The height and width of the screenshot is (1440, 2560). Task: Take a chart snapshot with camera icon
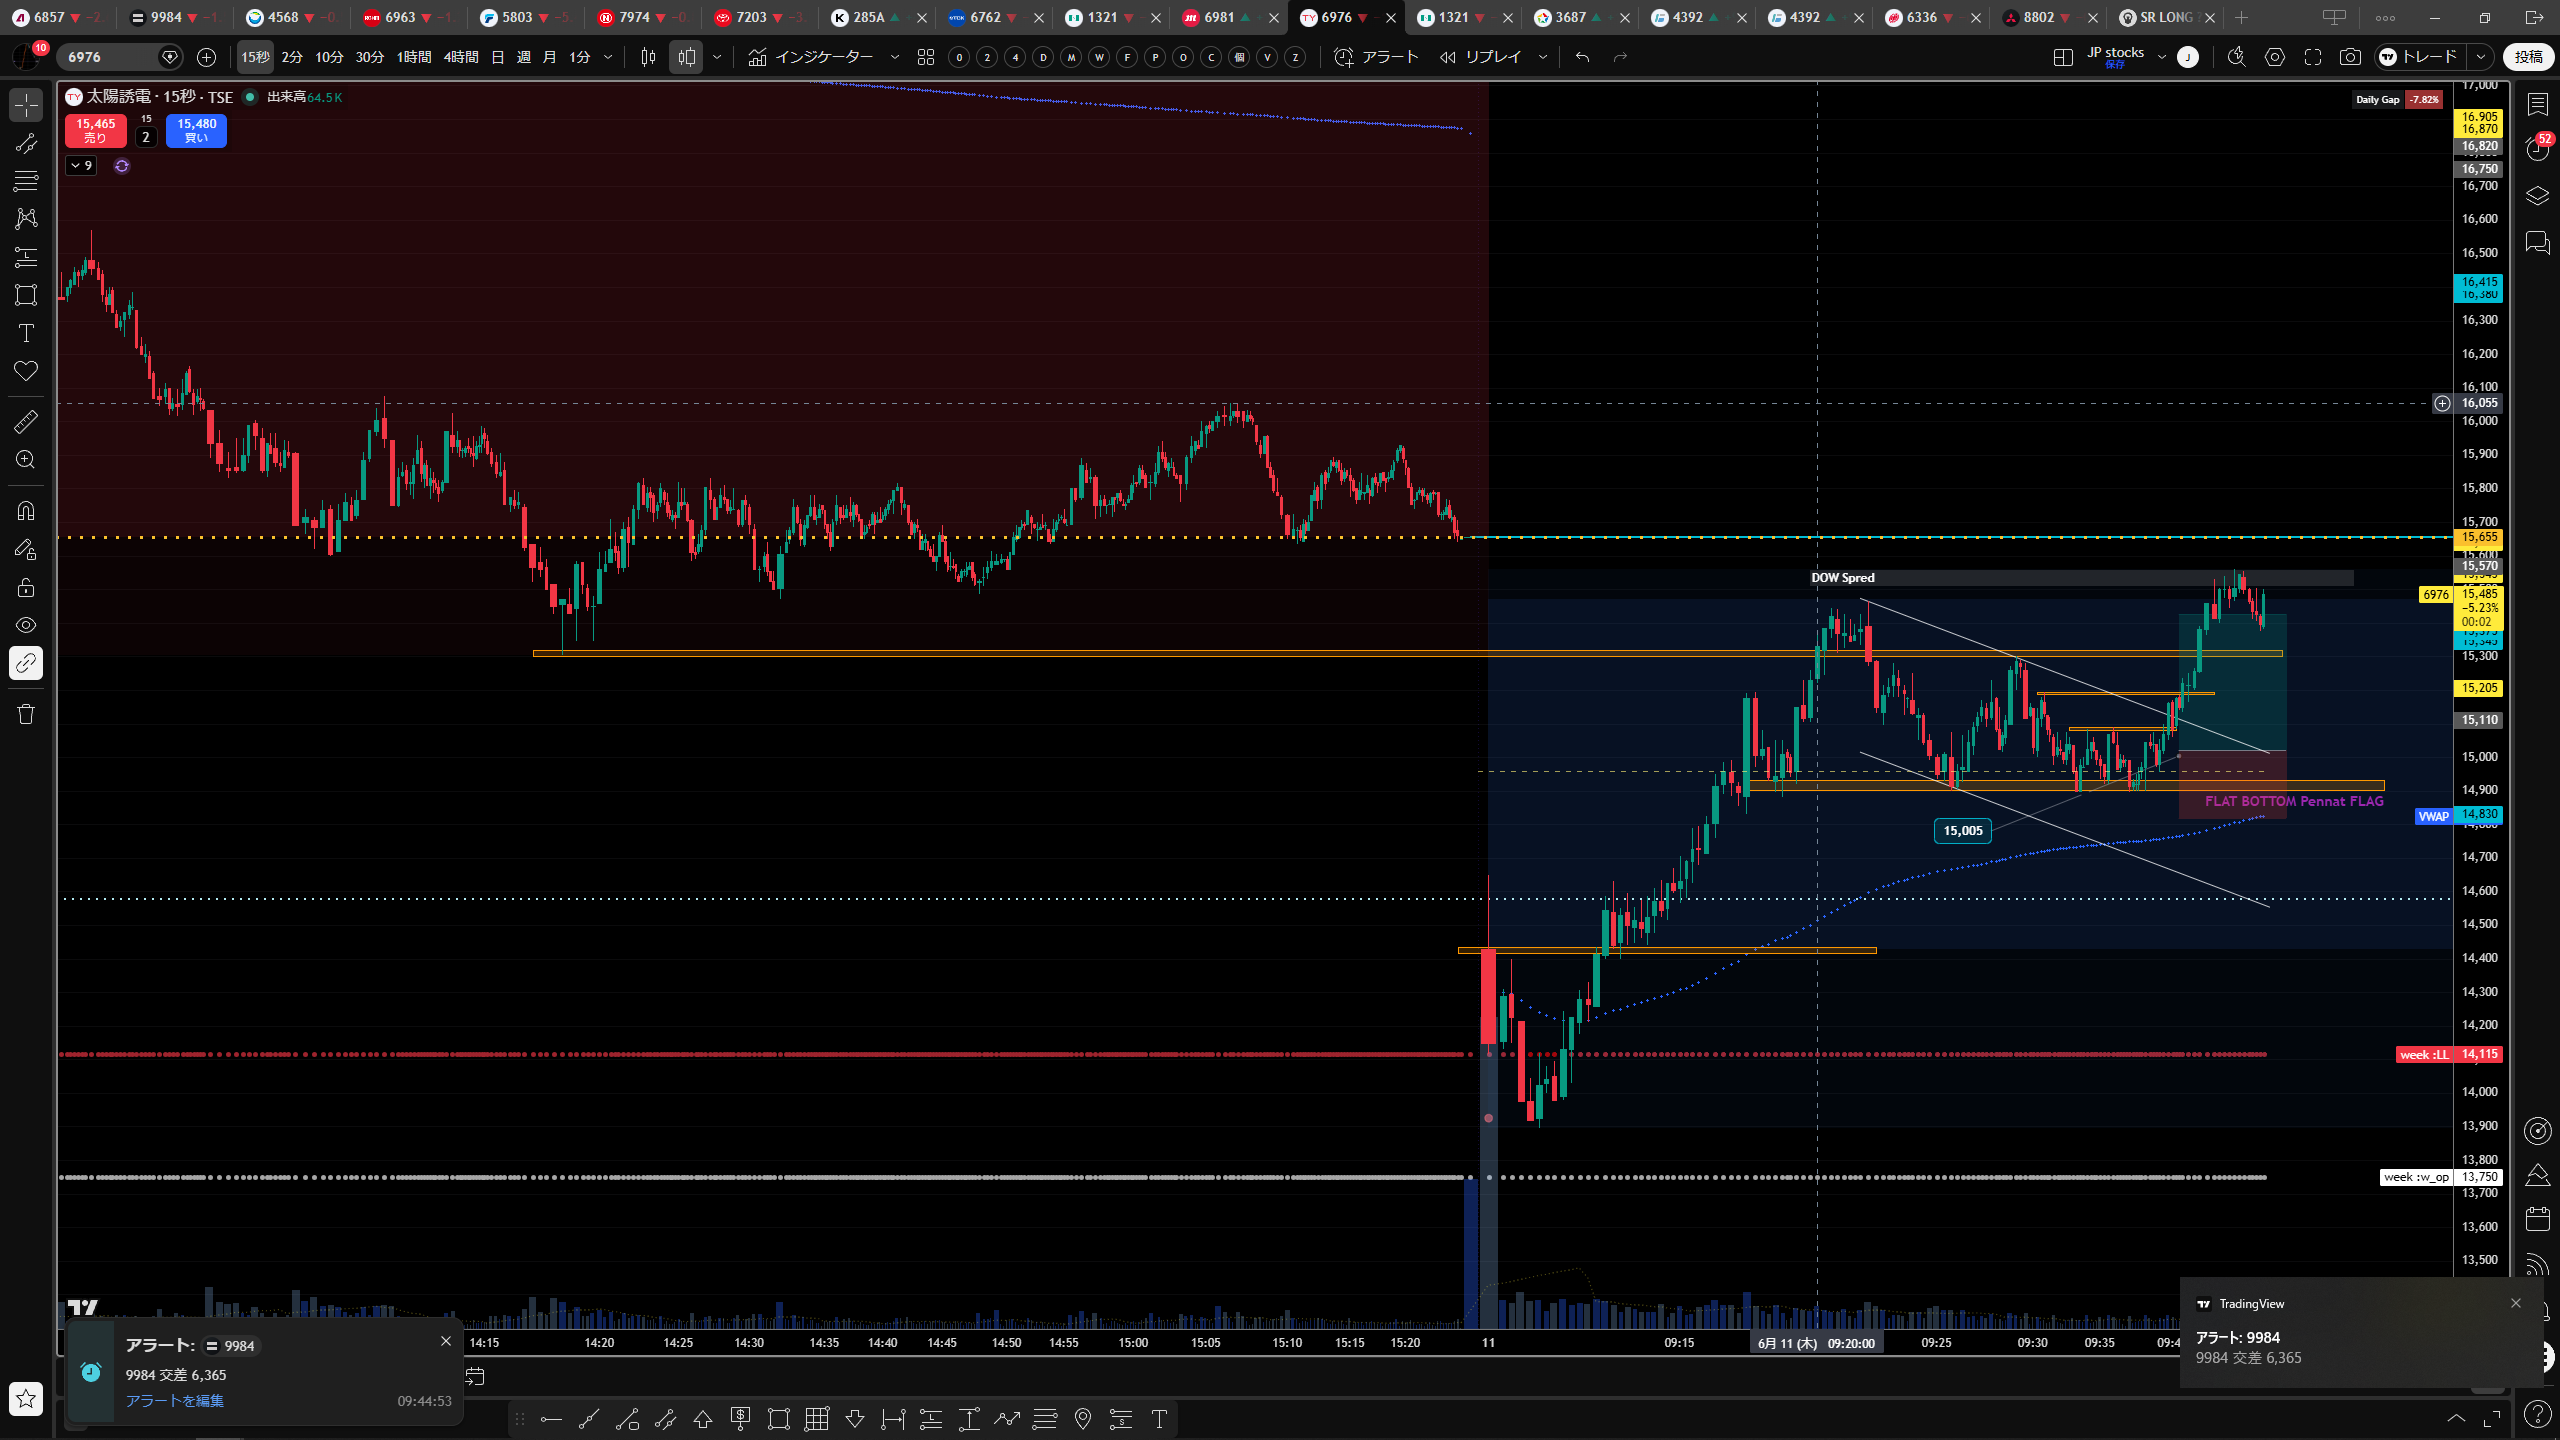(x=2350, y=57)
